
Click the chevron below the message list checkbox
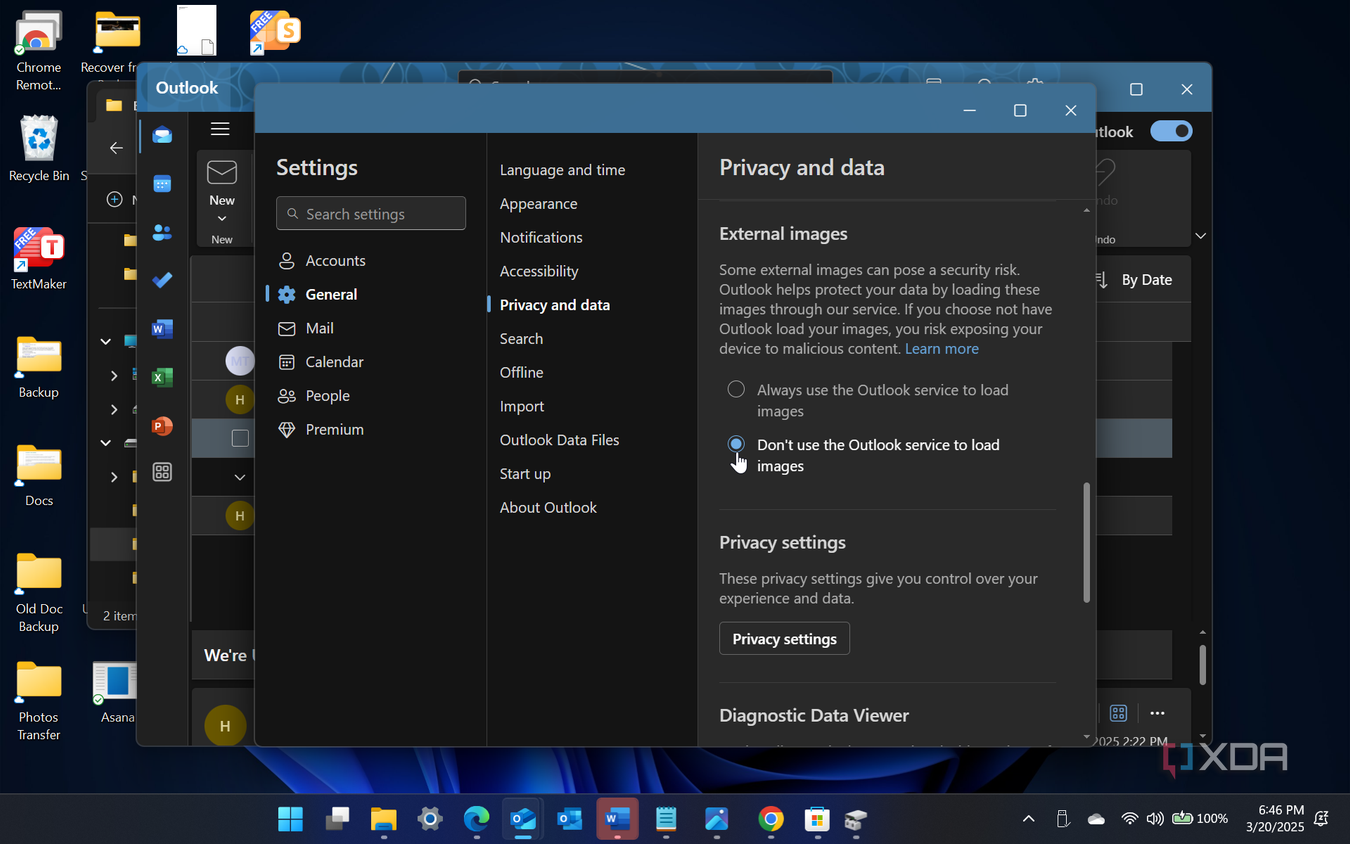click(x=240, y=477)
